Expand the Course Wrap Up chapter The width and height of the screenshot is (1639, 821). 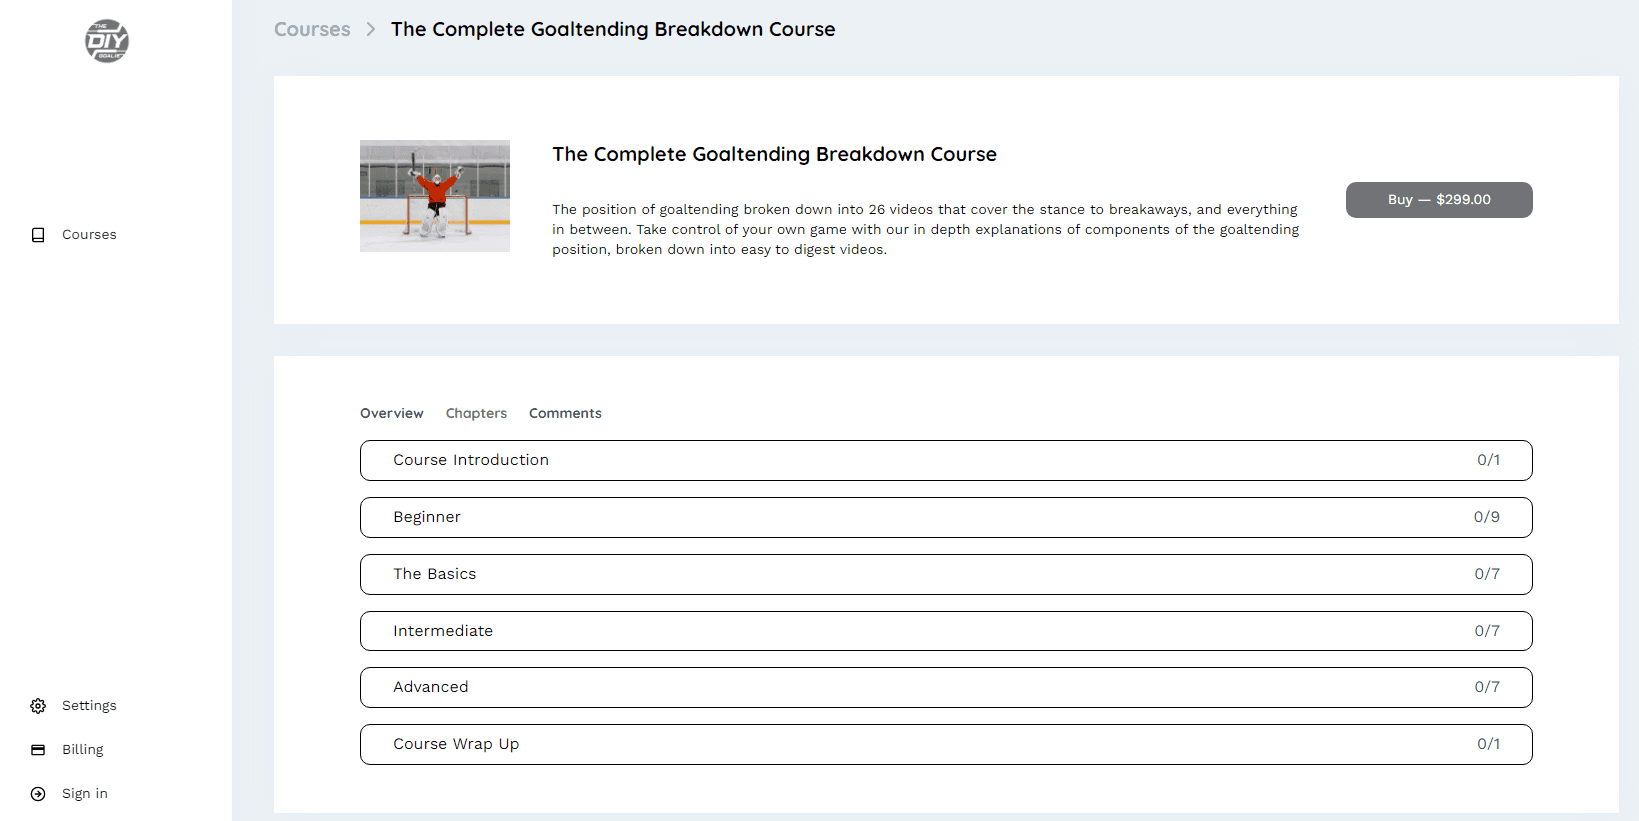(x=945, y=744)
